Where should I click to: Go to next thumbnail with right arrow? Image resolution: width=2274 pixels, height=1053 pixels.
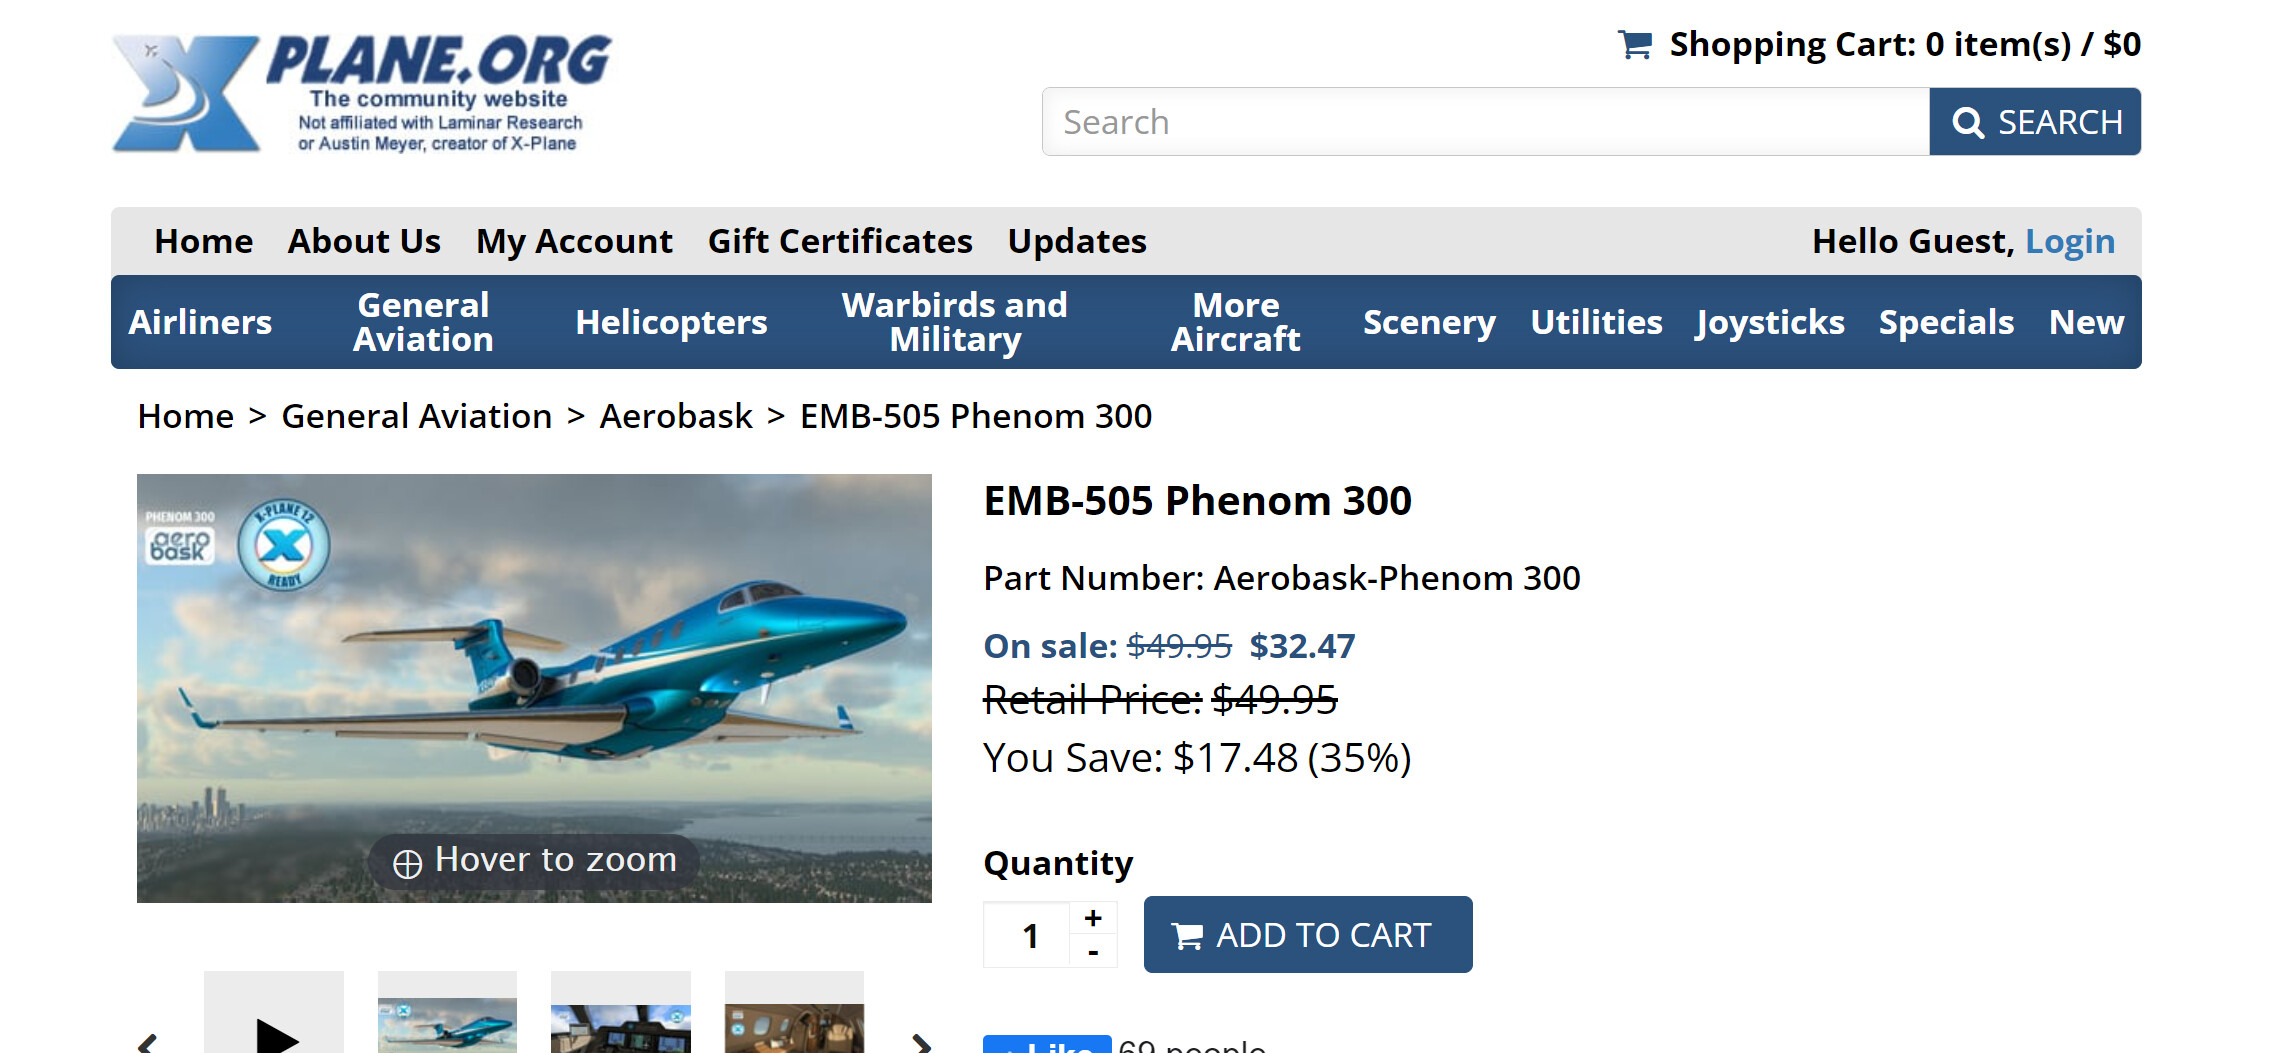pos(921,1043)
